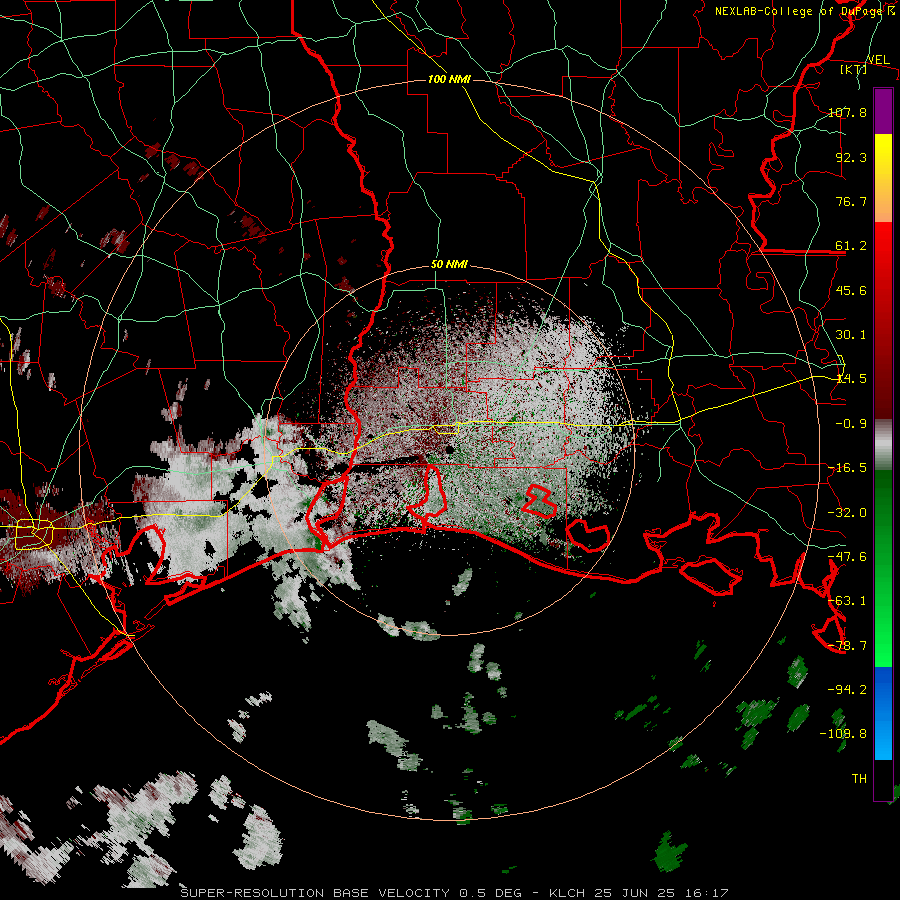This screenshot has width=900, height=900.
Task: Select the 30.1 scale value
Action: [x=851, y=335]
